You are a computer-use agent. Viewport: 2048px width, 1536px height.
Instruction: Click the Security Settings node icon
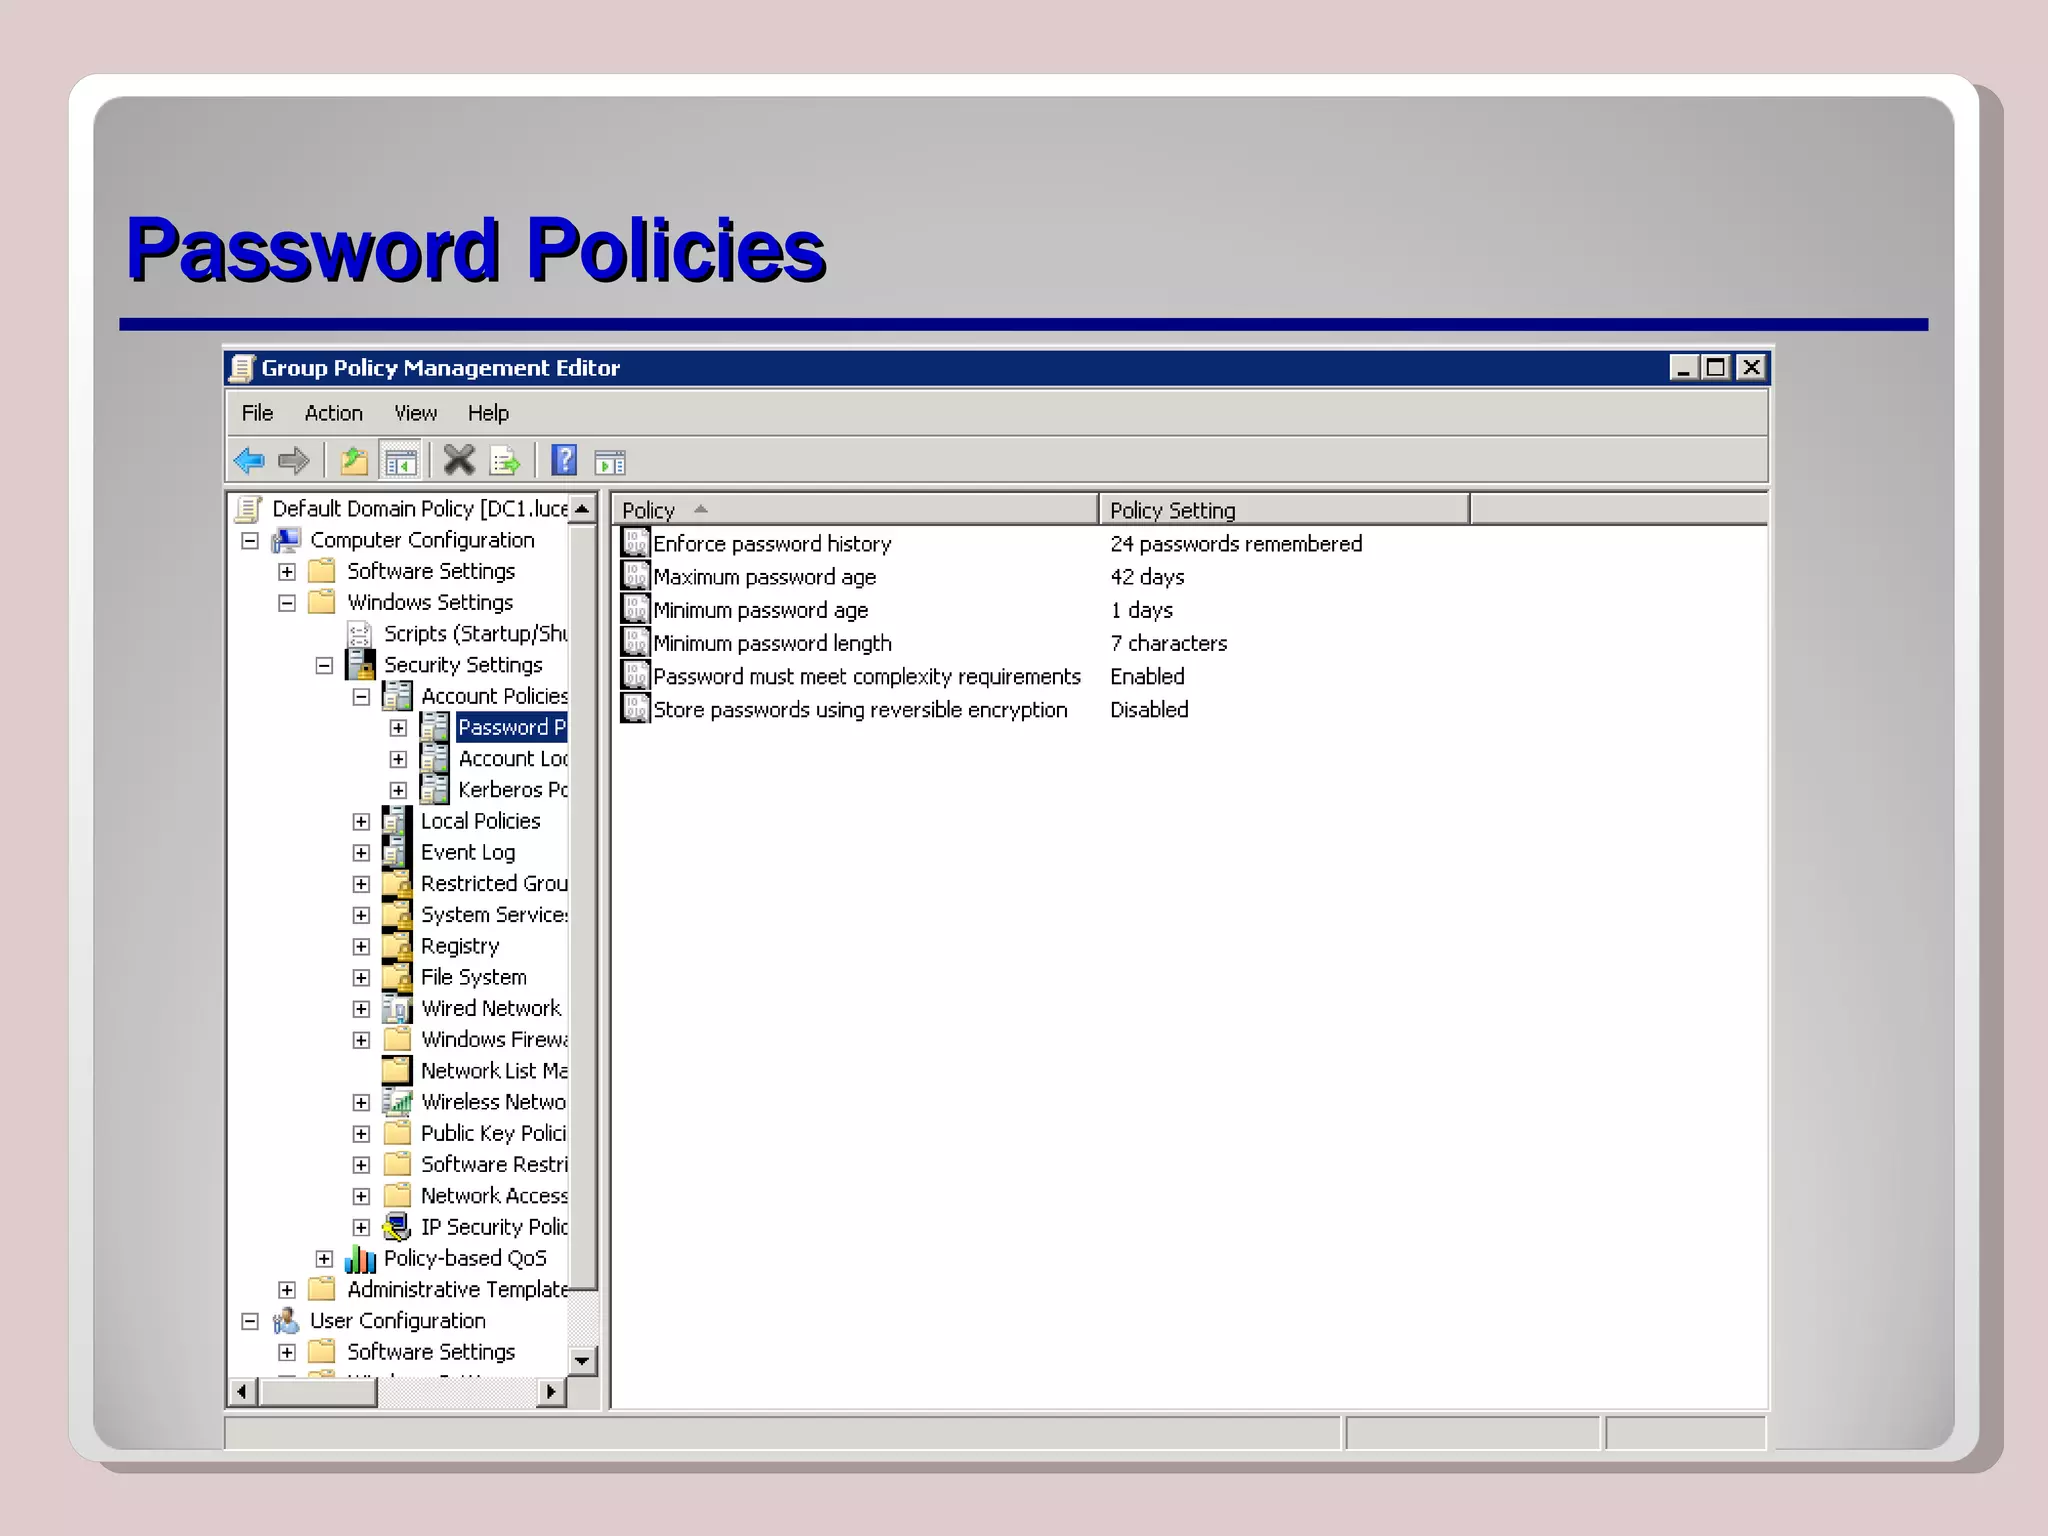[360, 664]
